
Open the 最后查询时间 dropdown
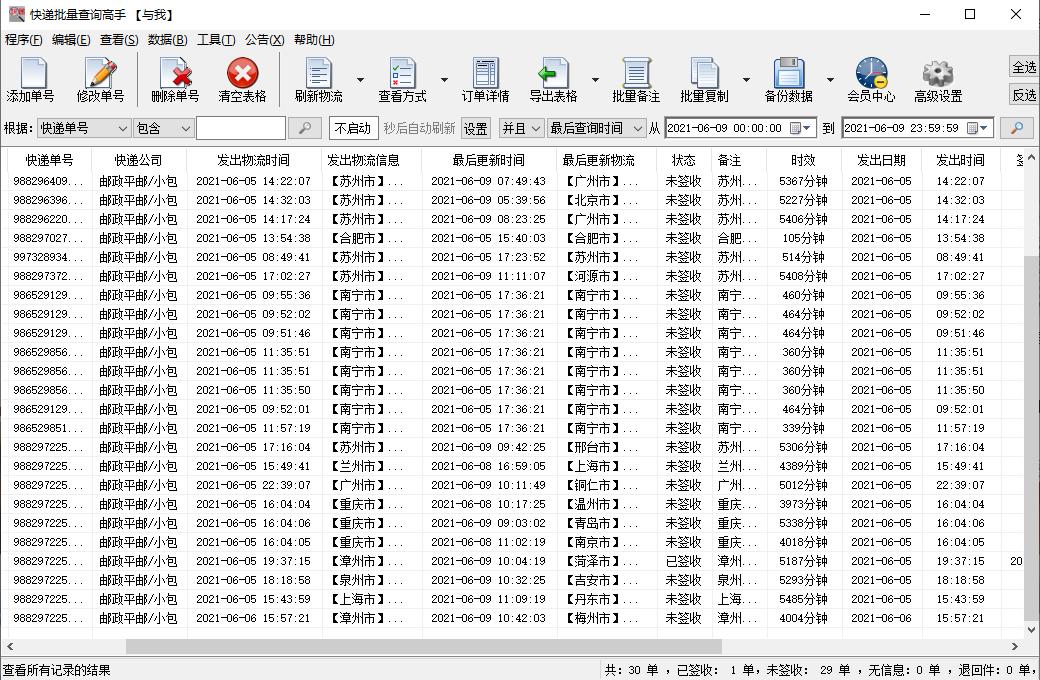point(596,128)
